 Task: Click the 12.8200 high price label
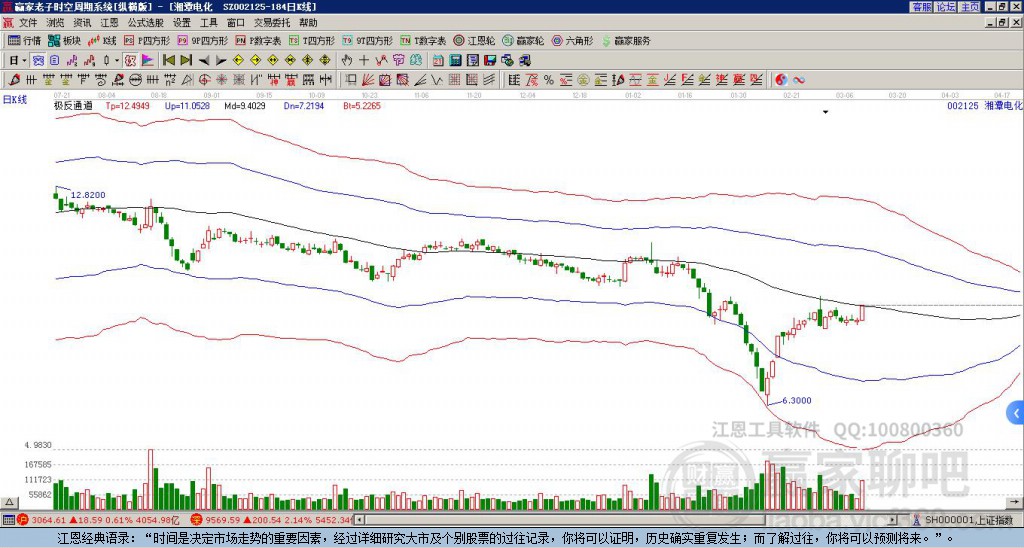tap(88, 195)
